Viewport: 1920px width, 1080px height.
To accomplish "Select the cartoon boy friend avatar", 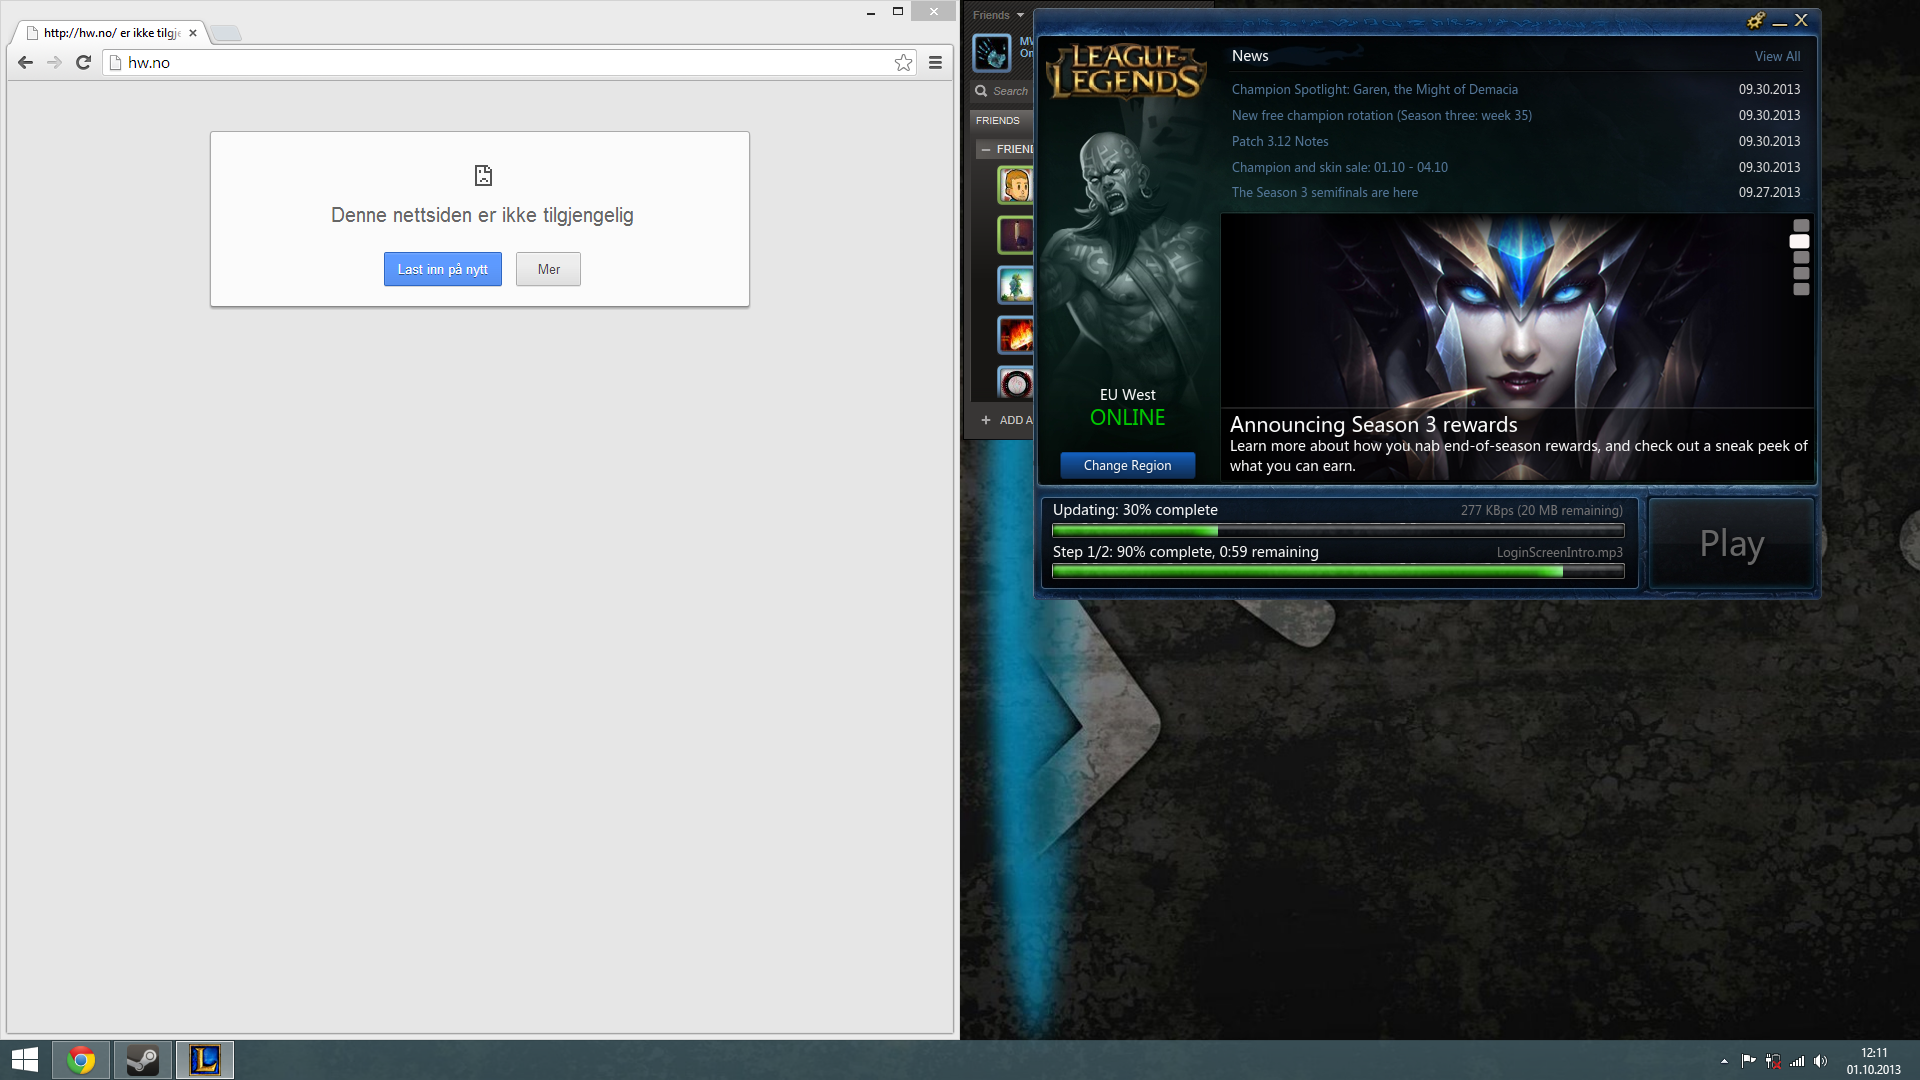I will click(x=1015, y=185).
